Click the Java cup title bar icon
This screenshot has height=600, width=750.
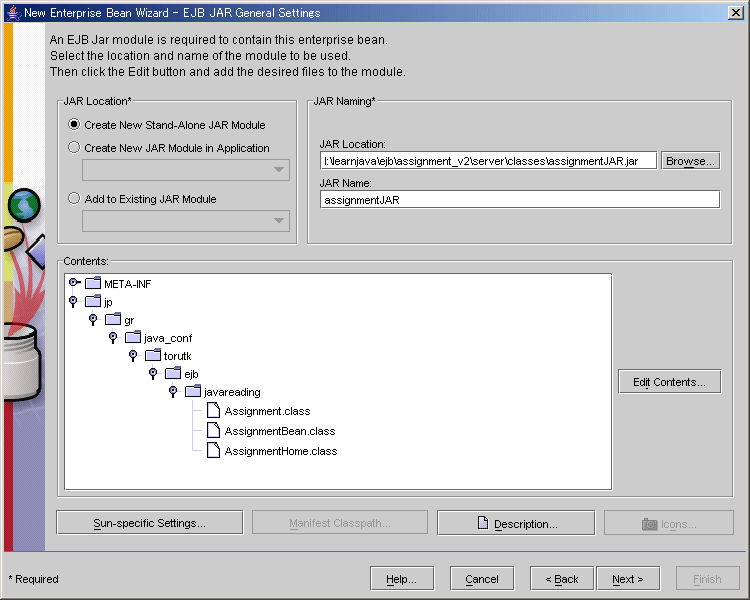(x=13, y=13)
